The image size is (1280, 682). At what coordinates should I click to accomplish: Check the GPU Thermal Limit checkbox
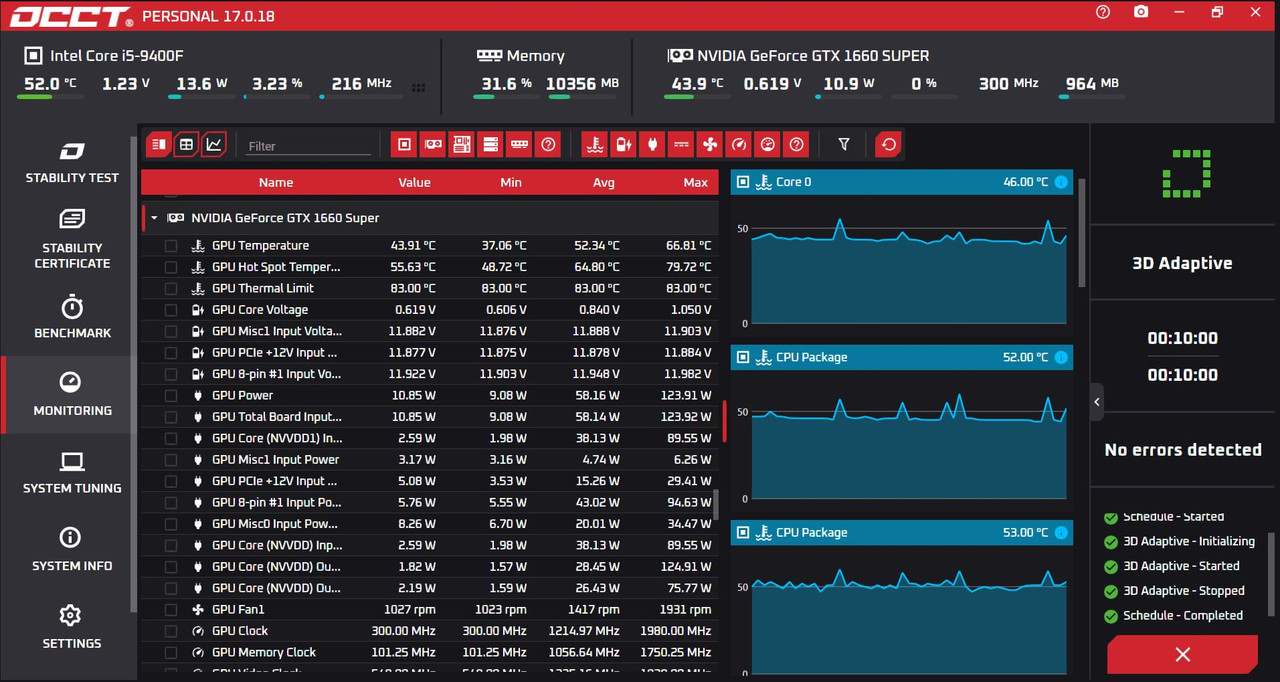tap(171, 288)
